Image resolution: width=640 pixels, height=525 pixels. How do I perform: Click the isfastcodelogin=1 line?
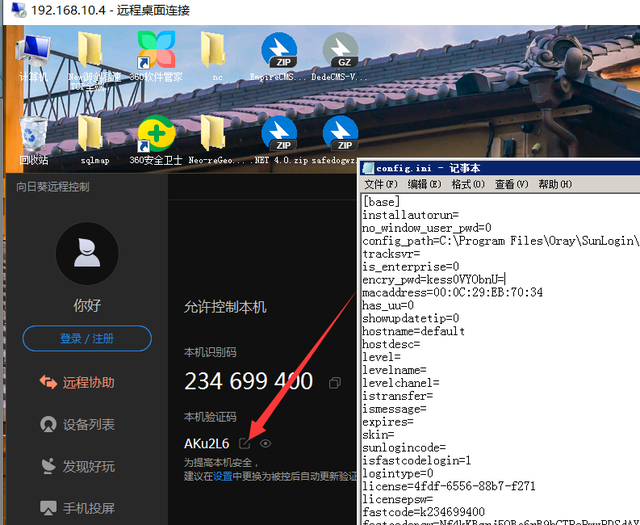(417, 460)
